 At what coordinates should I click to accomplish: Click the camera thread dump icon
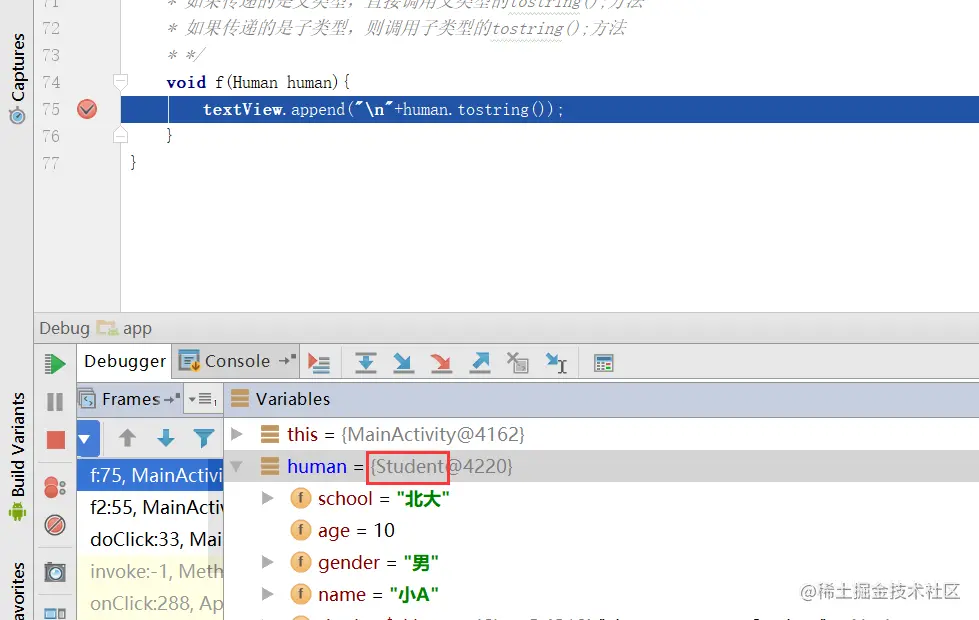pyautogui.click(x=55, y=571)
